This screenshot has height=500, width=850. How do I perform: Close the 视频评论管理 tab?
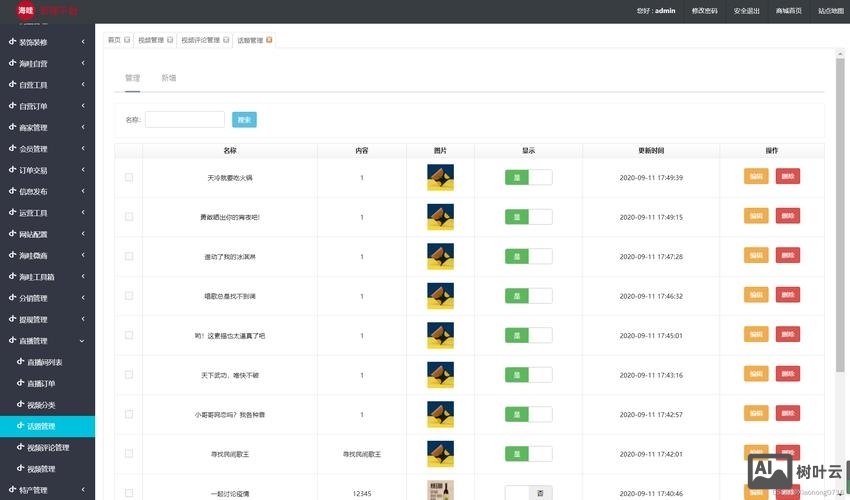click(x=226, y=40)
